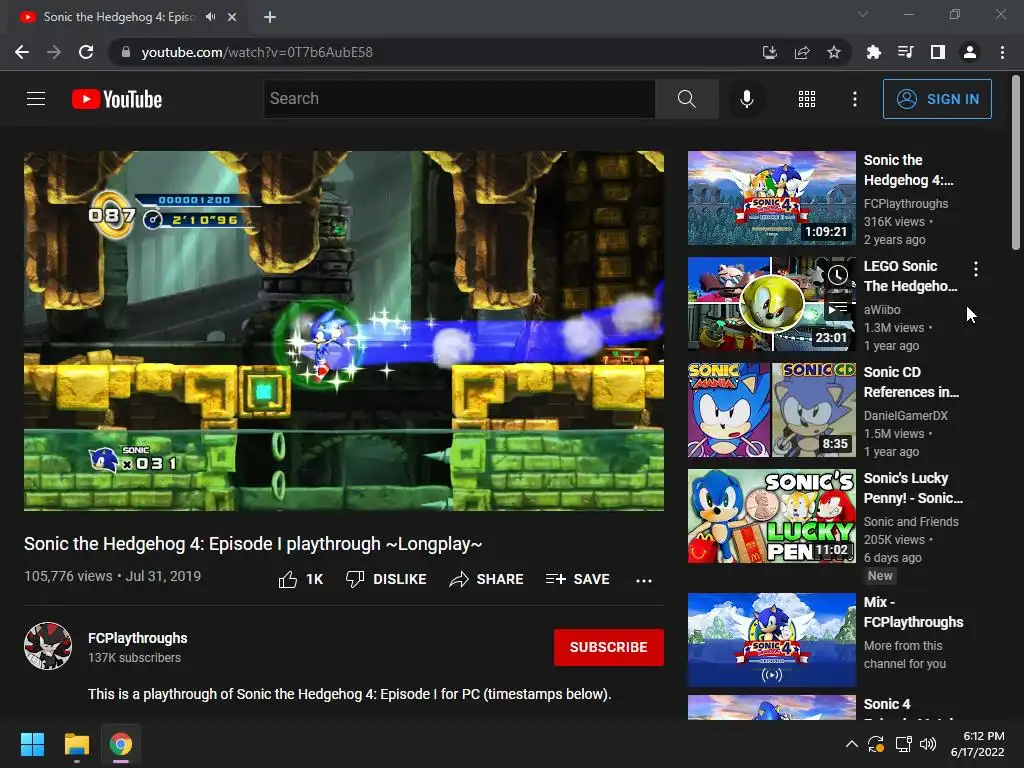This screenshot has width=1024, height=768.
Task: Close the Sonic the Hedgehog tab
Action: click(x=232, y=17)
